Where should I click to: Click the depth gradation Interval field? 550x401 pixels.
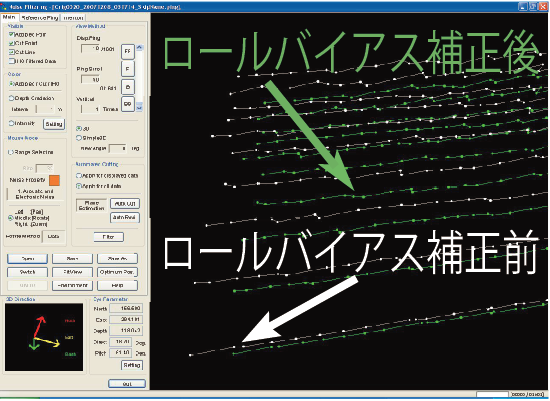point(45,109)
